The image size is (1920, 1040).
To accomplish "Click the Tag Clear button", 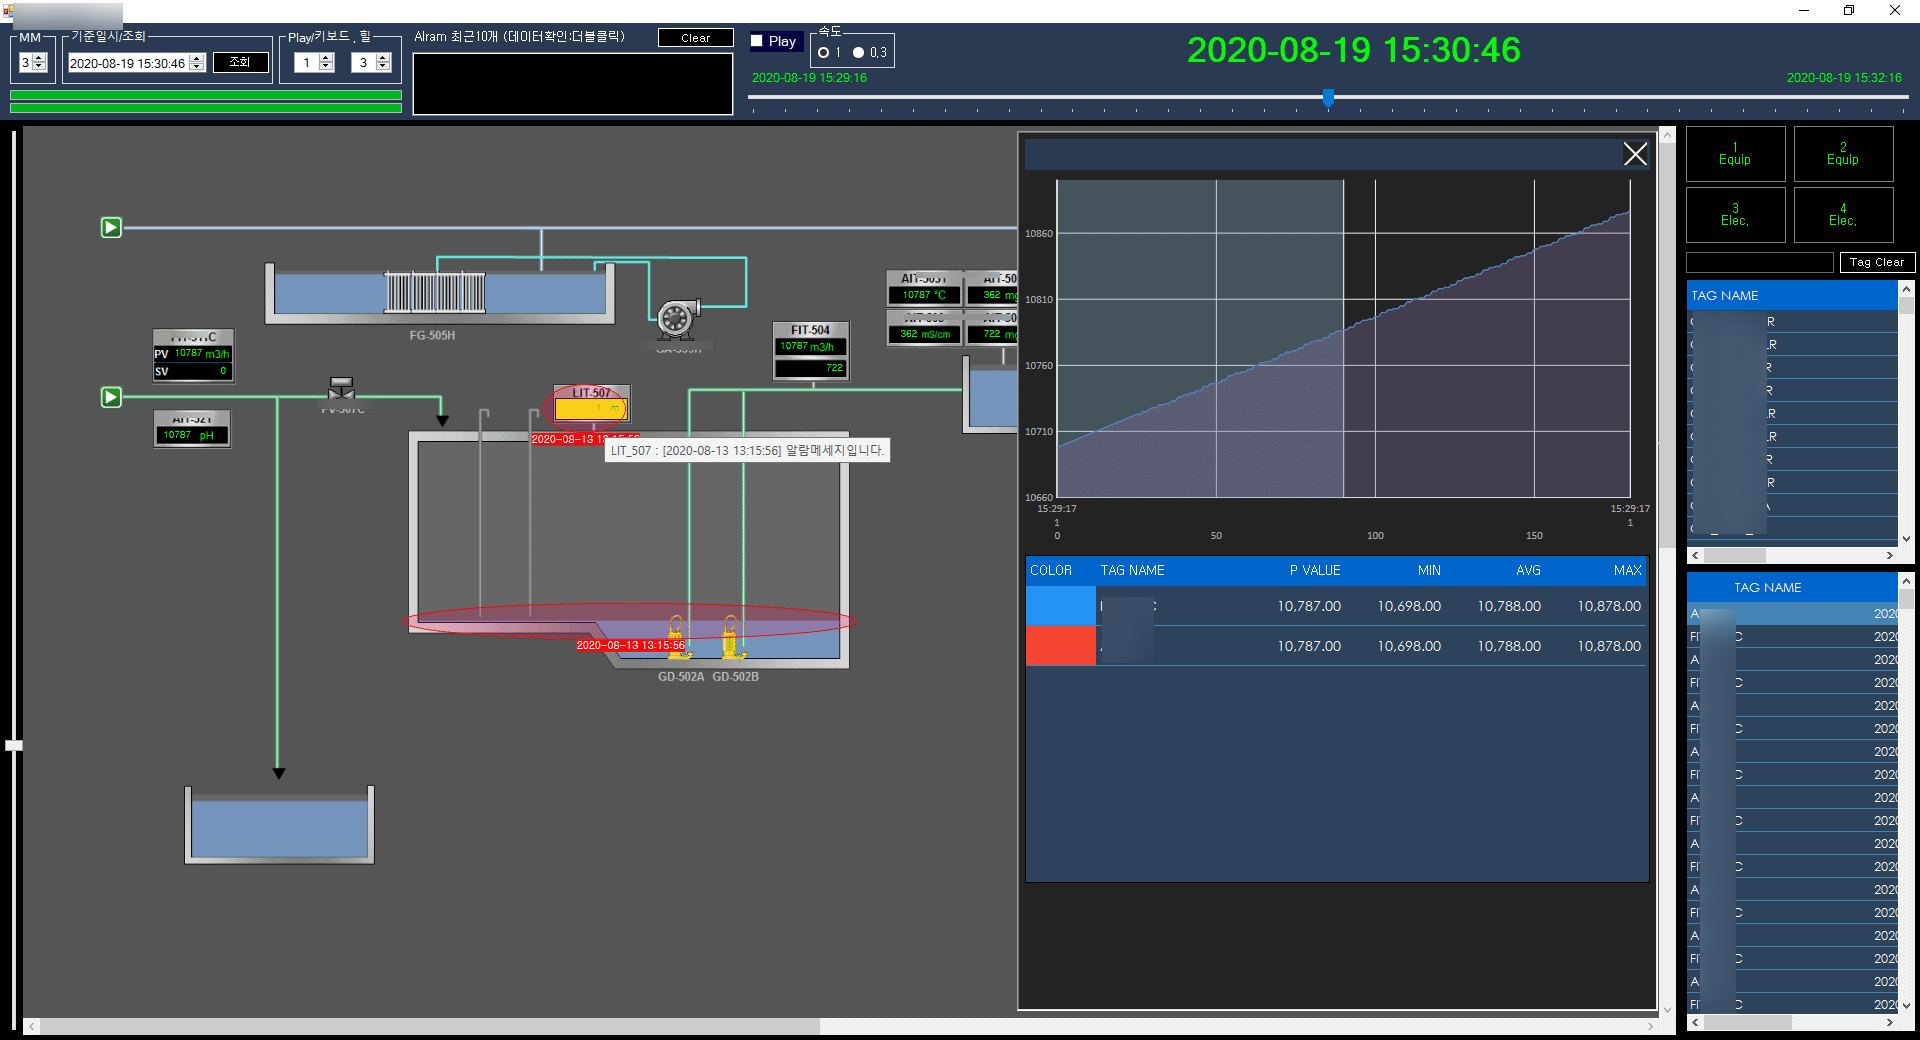I will [x=1877, y=262].
